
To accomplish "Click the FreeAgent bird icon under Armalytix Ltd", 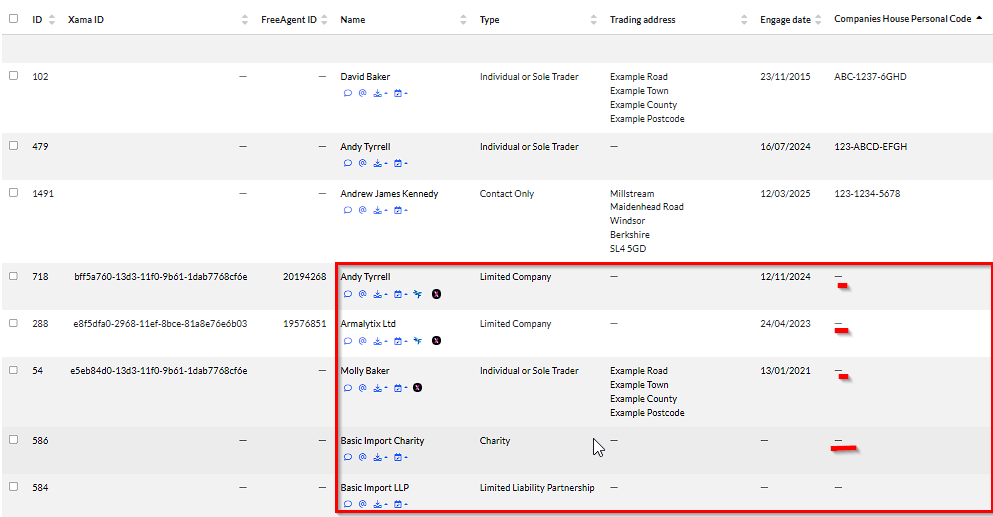I will pos(418,340).
